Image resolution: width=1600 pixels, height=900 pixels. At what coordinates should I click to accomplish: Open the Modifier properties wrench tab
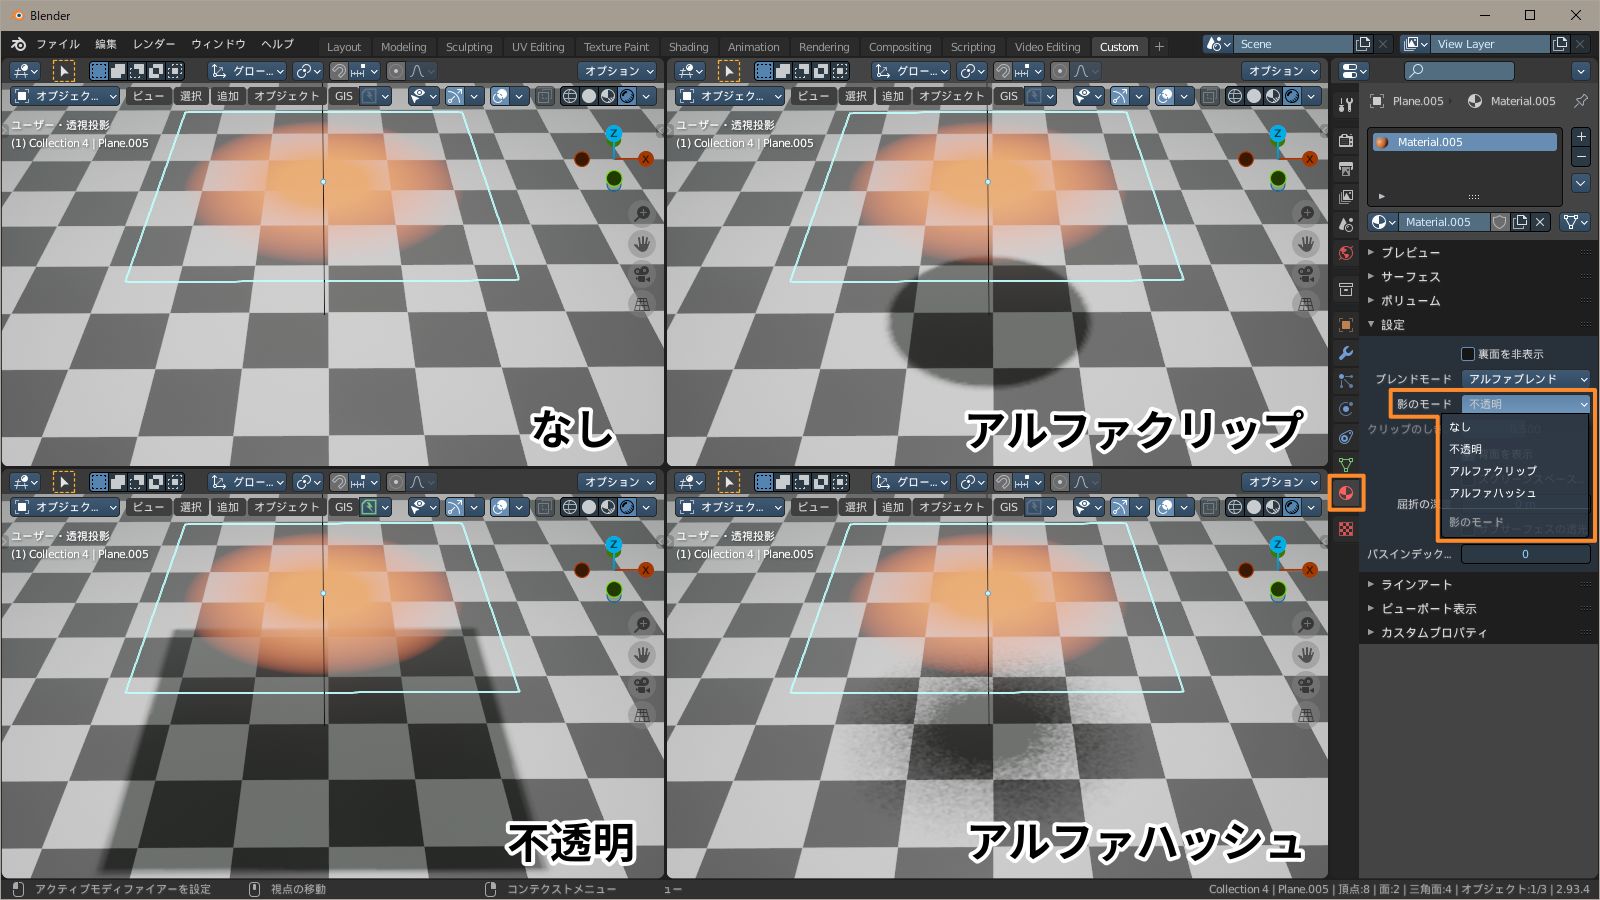coord(1346,353)
